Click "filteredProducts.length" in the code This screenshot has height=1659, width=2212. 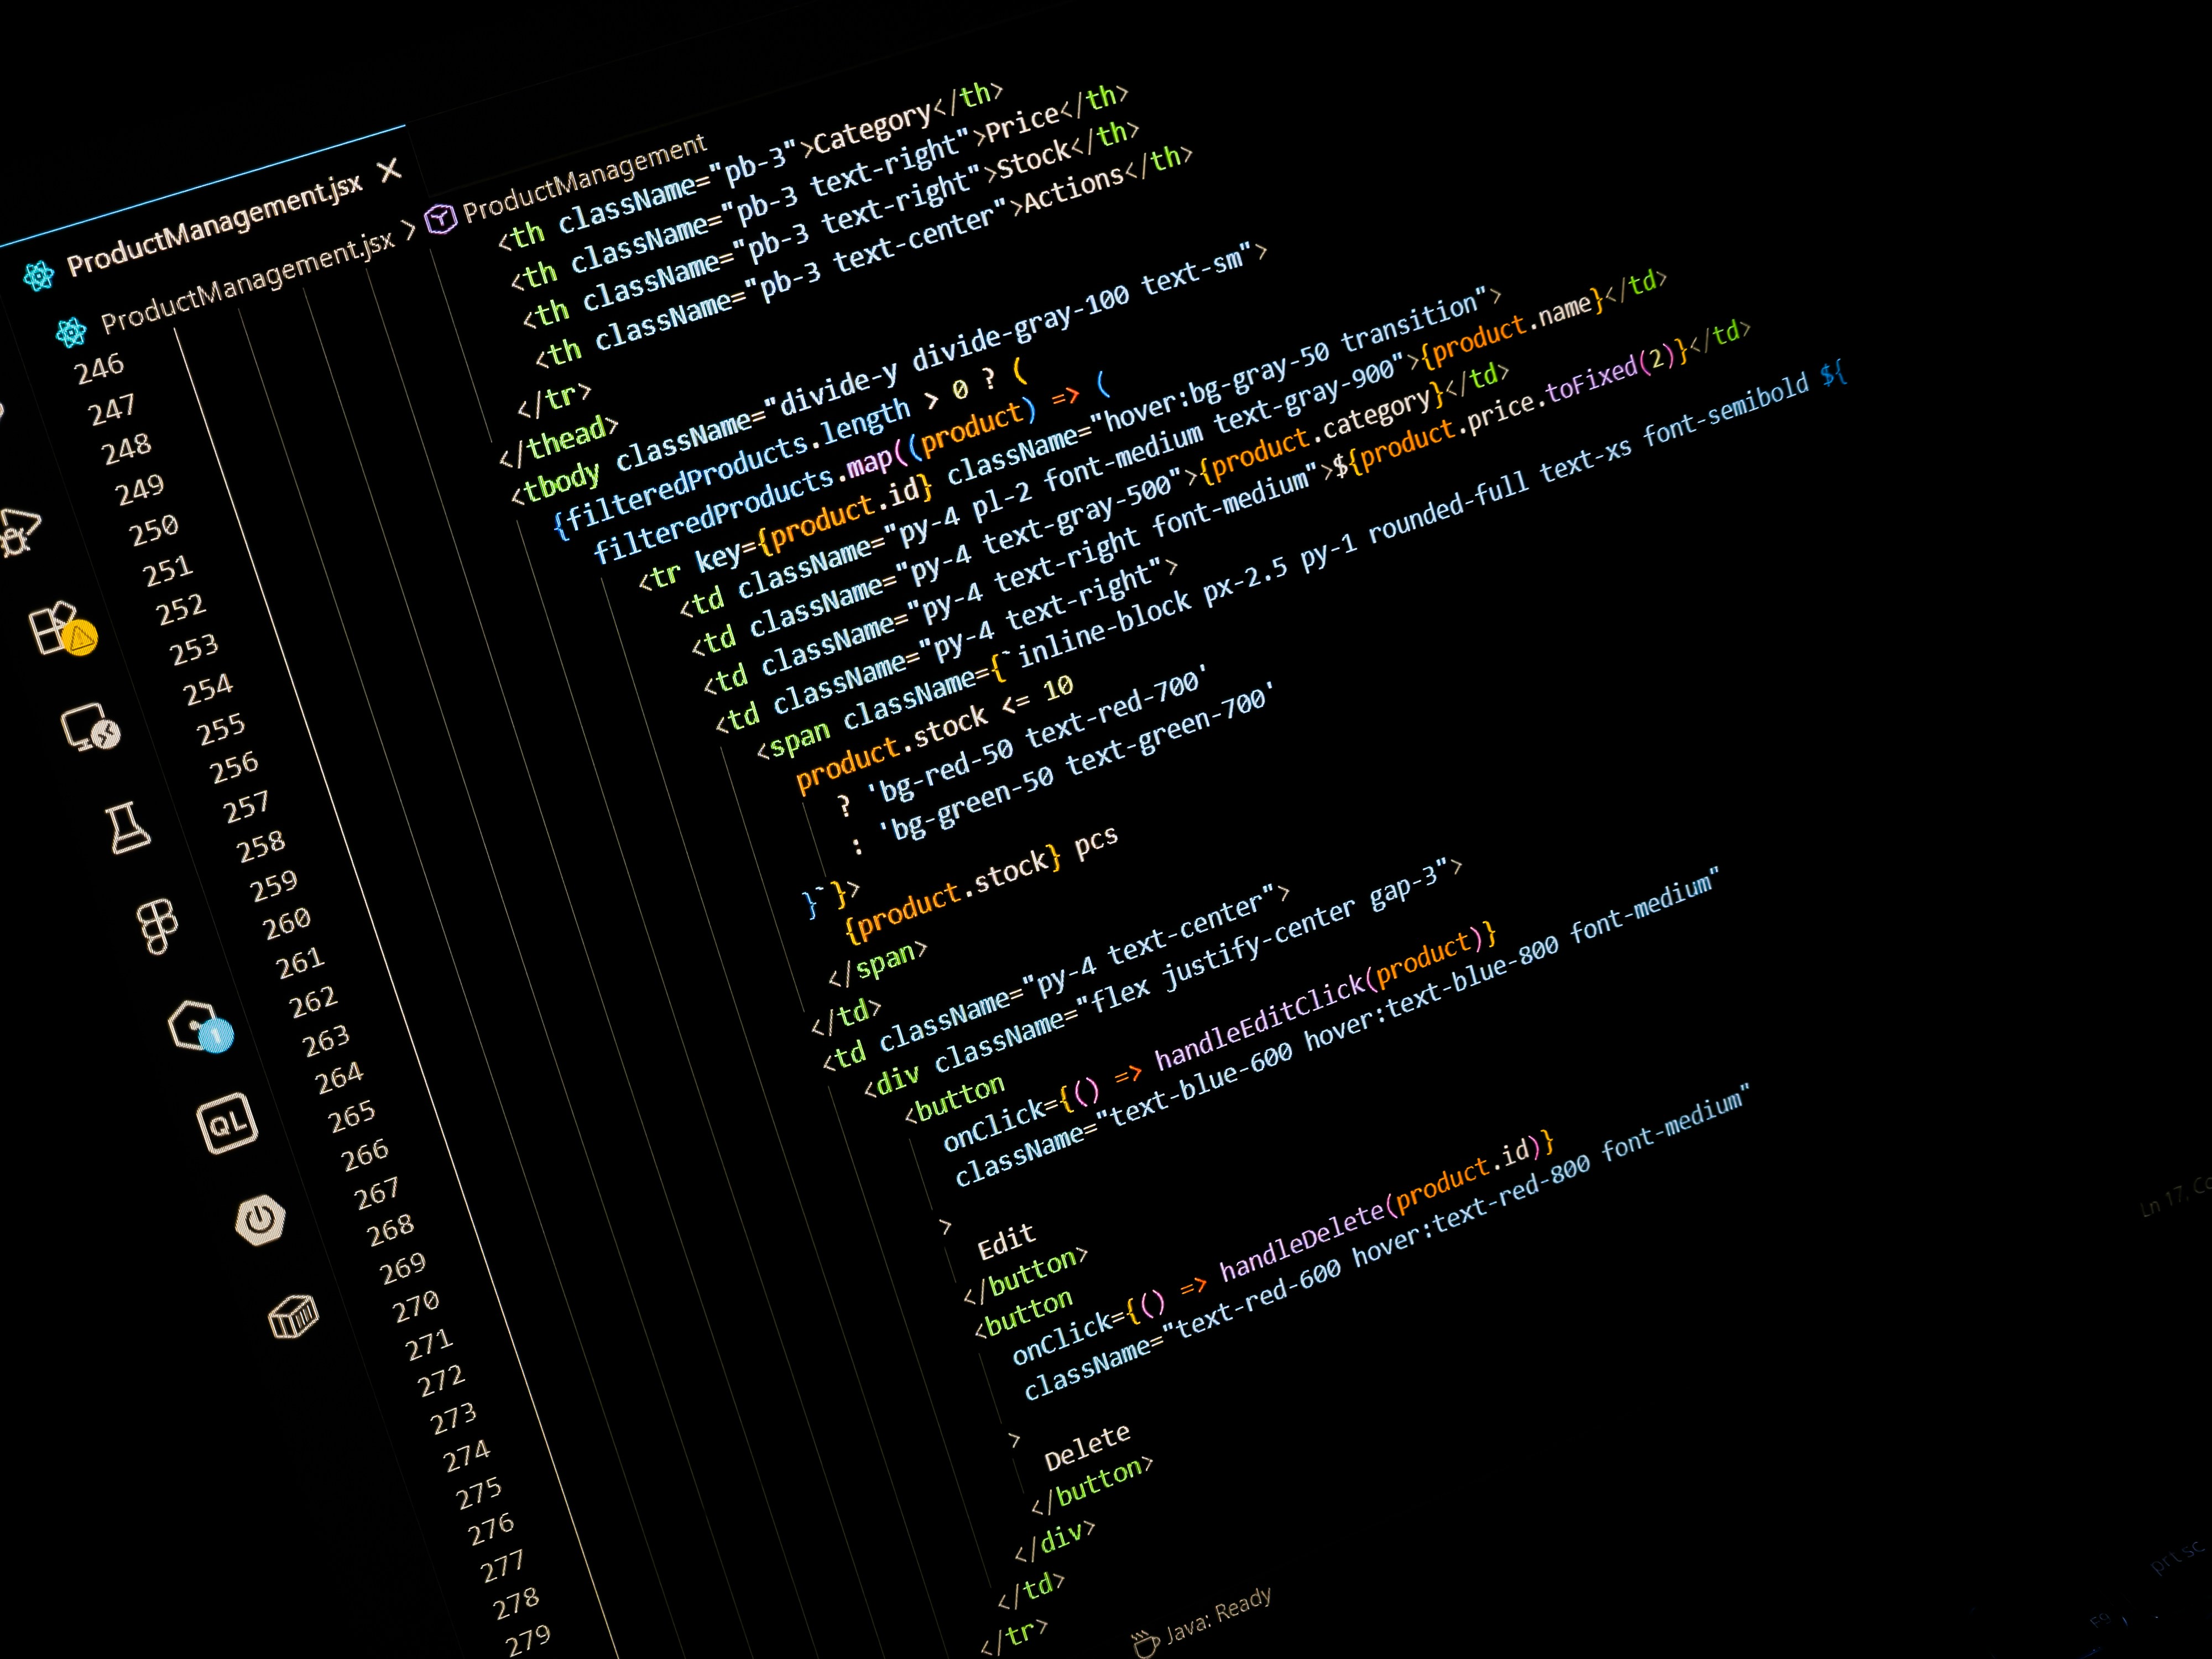click(x=739, y=467)
